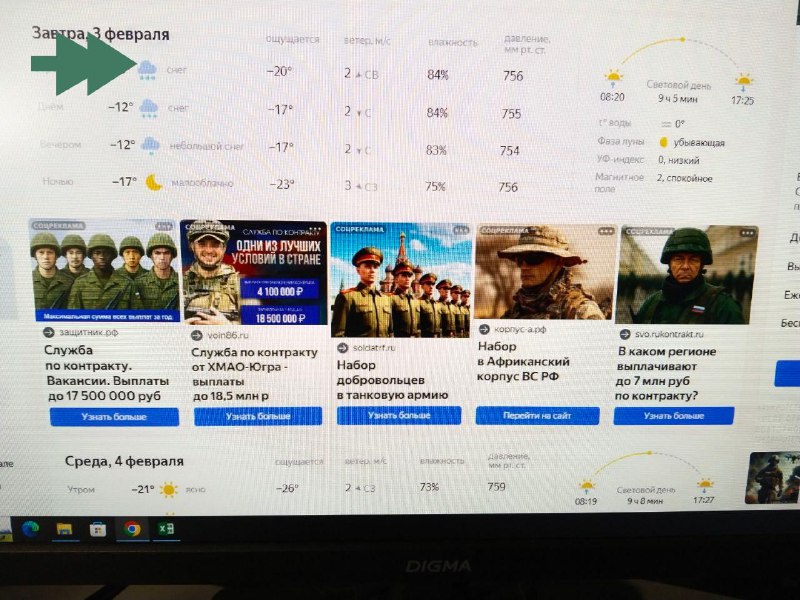Open three-dot menu on svo.rukontrakt.ru ad
The width and height of the screenshot is (800, 600).
coord(746,232)
